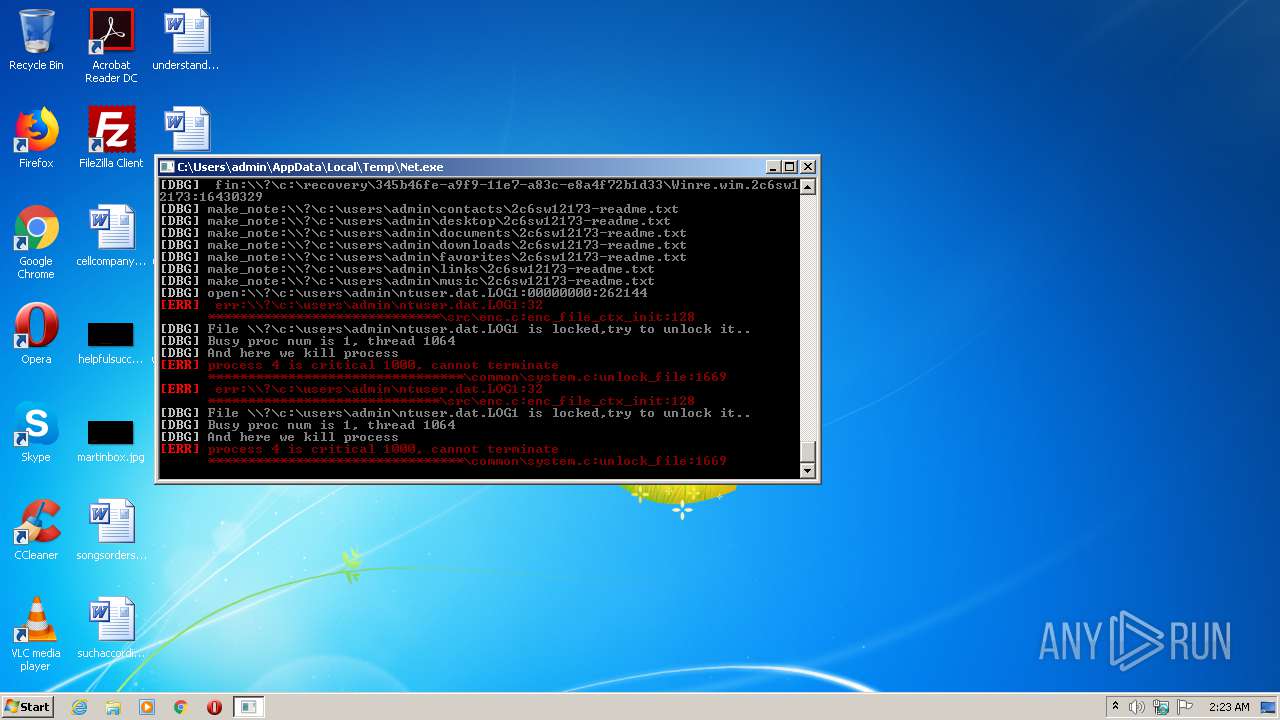Click the Net.exe console system menu icon
The image size is (1280, 720).
pos(168,167)
